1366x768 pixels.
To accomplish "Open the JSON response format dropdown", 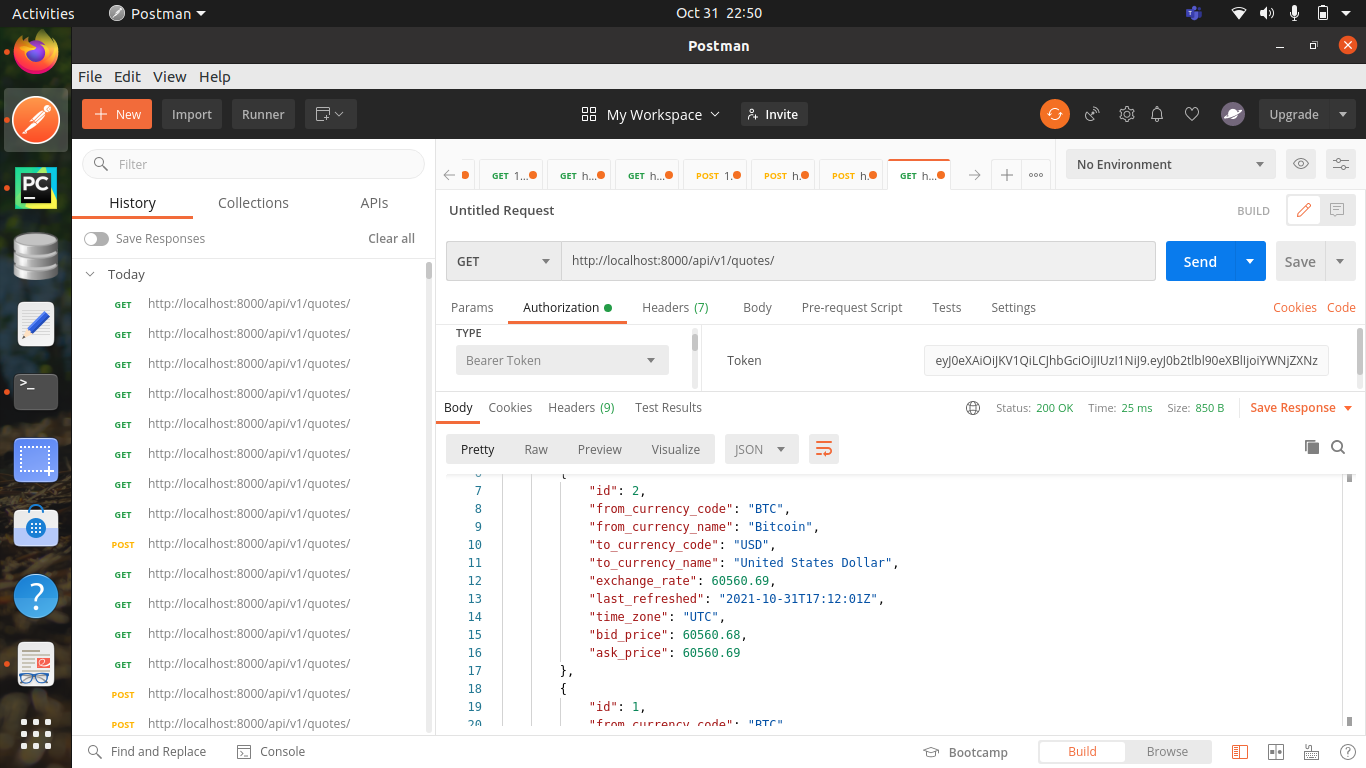I will [761, 449].
